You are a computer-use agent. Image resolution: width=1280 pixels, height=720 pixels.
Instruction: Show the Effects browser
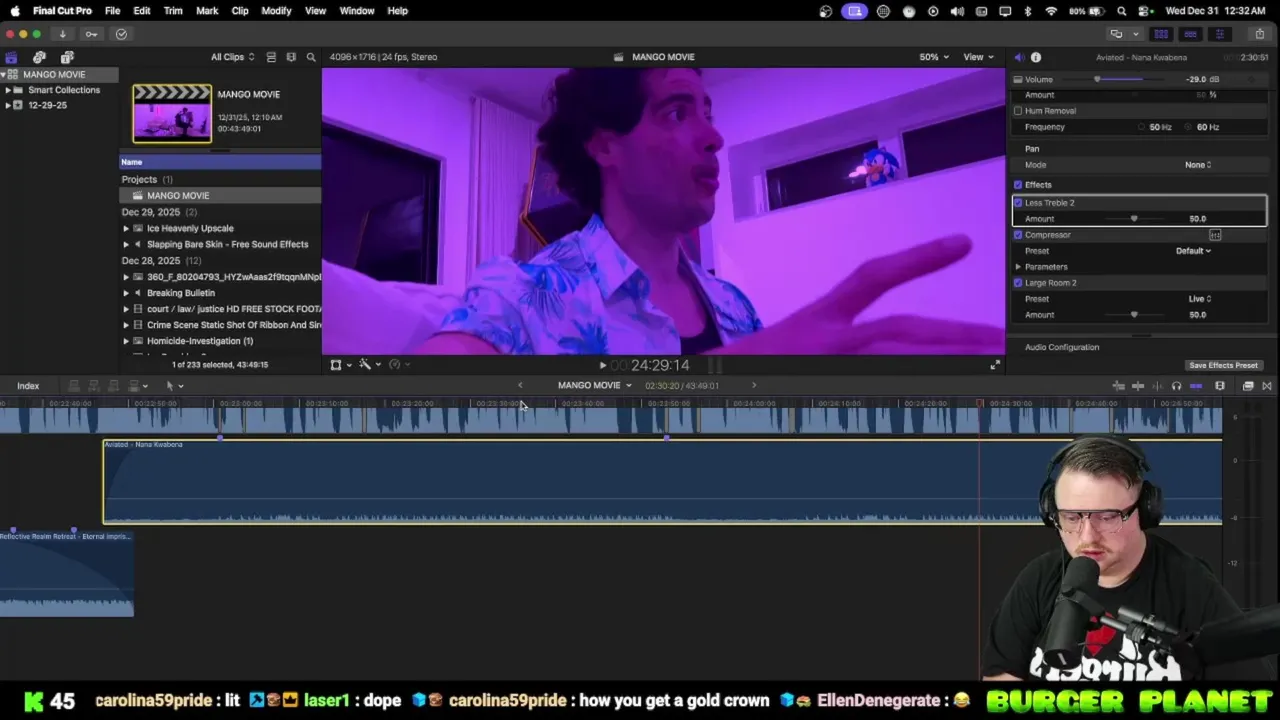tap(1248, 386)
